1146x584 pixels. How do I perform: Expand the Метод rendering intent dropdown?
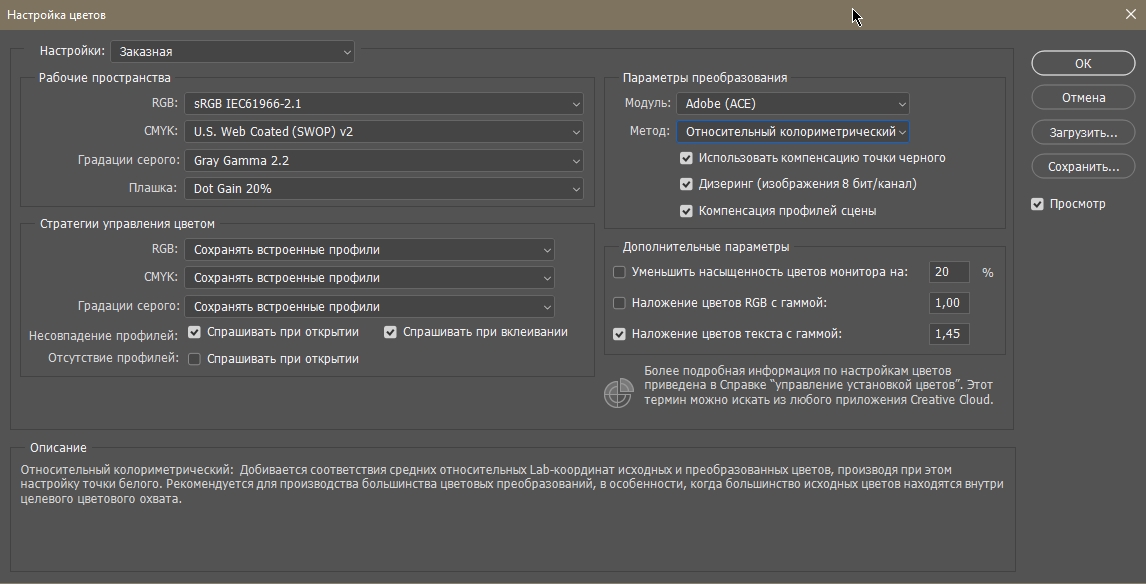(792, 132)
